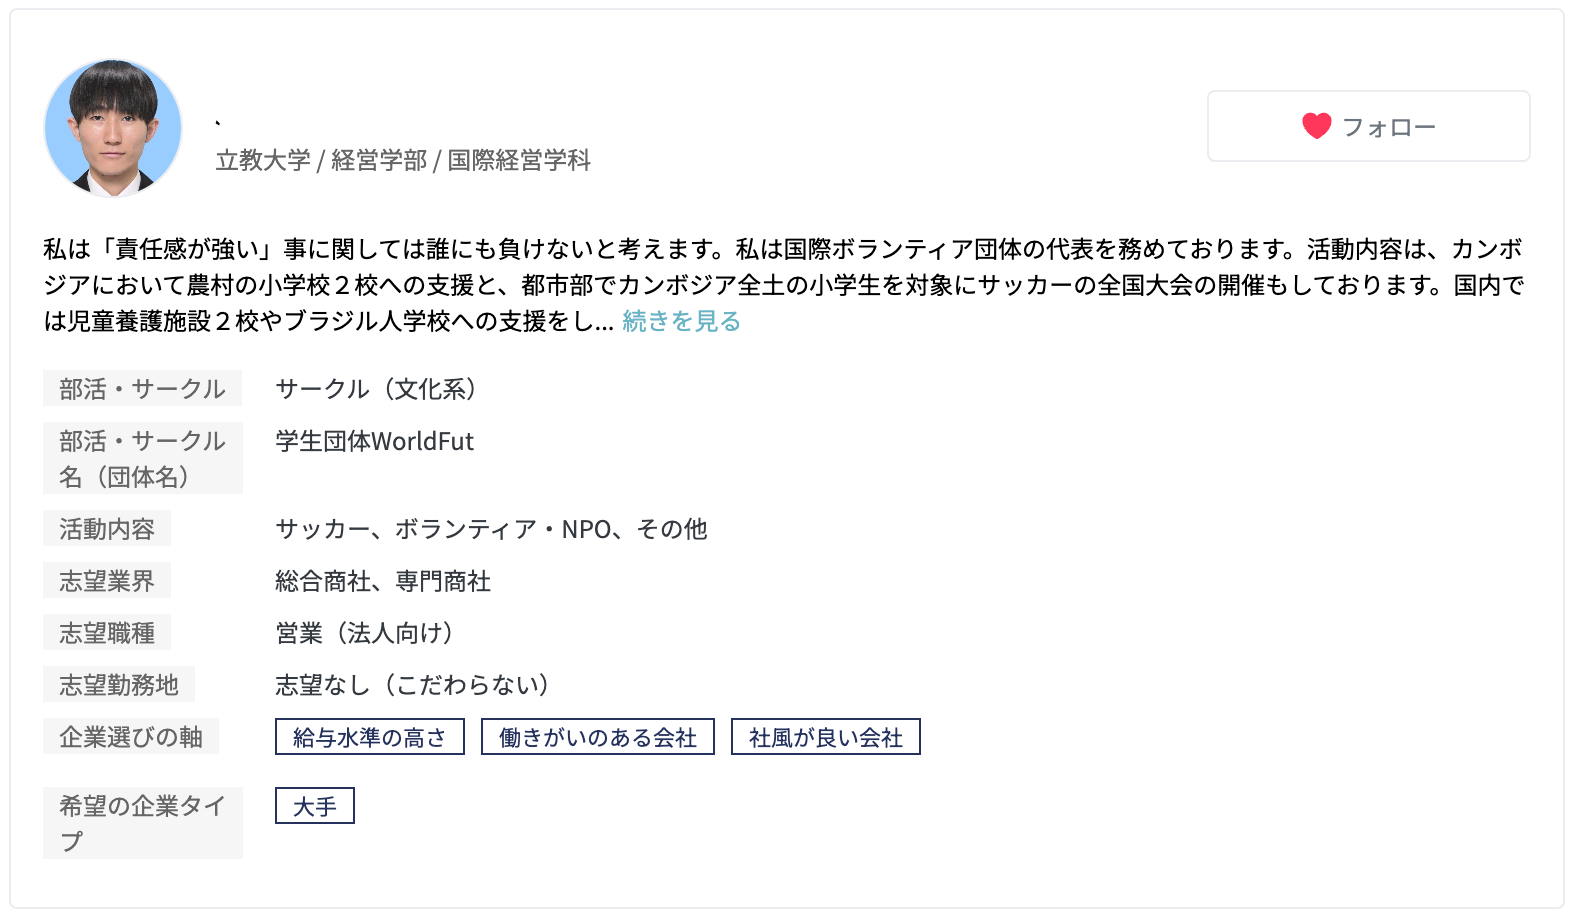
Task: Click the 企業選びの軸 field label
Action: tap(131, 737)
